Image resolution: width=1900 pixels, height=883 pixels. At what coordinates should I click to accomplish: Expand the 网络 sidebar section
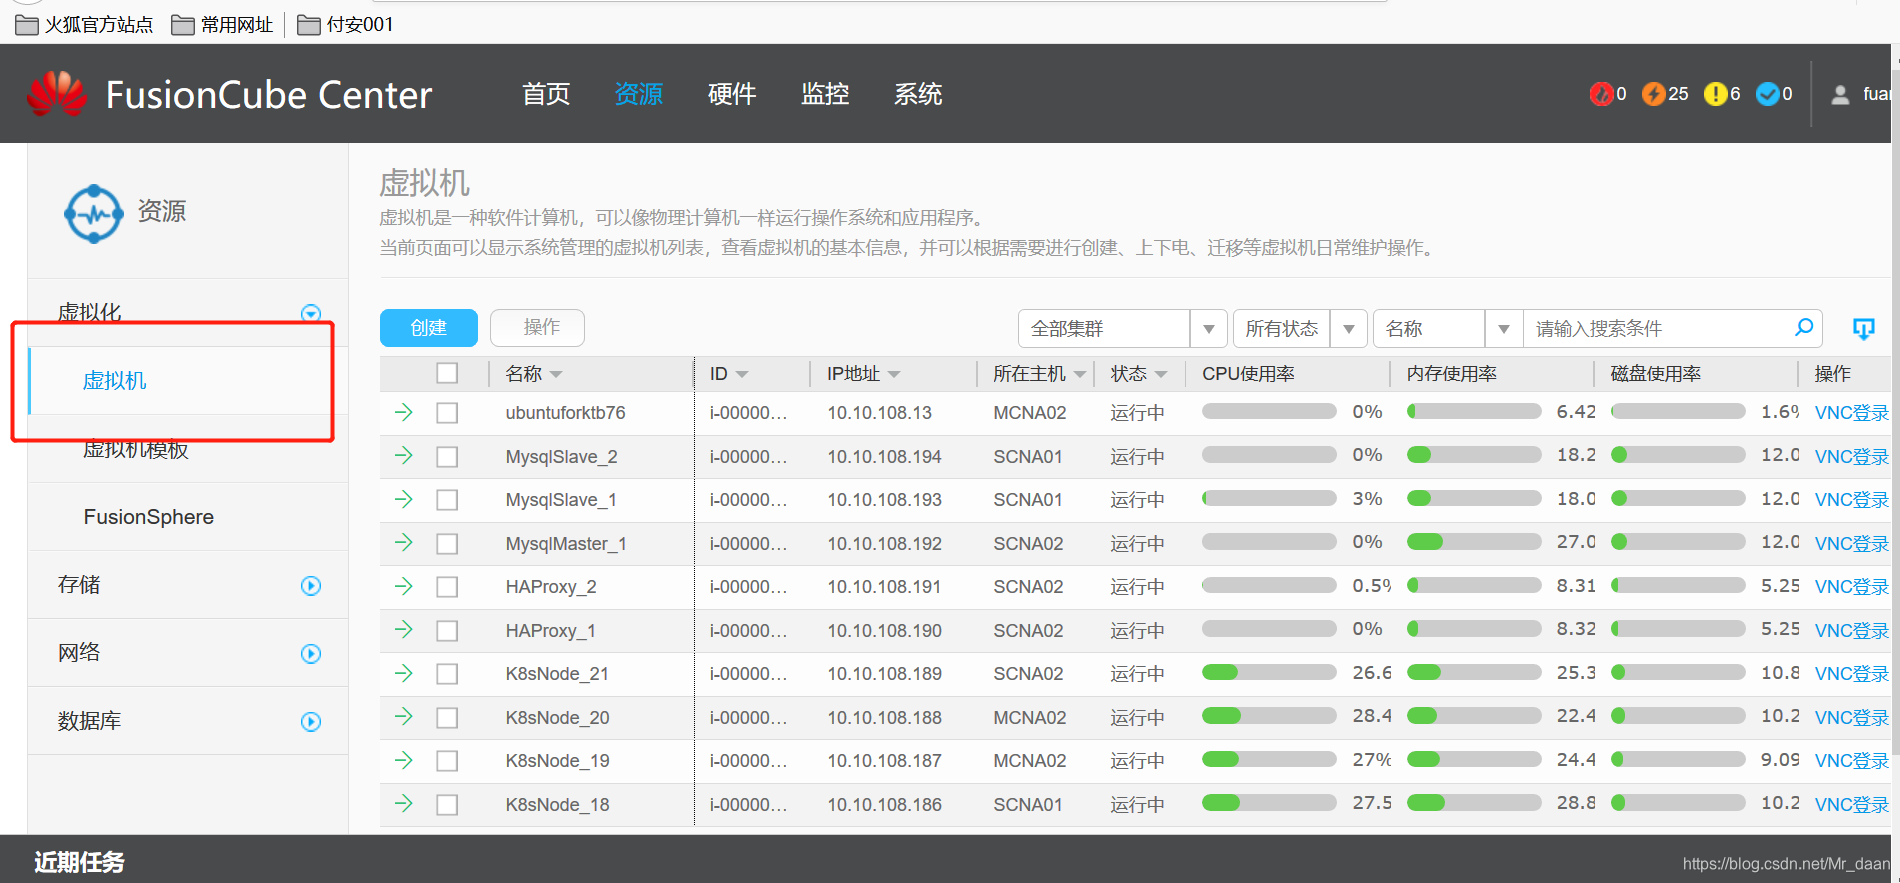click(x=311, y=654)
